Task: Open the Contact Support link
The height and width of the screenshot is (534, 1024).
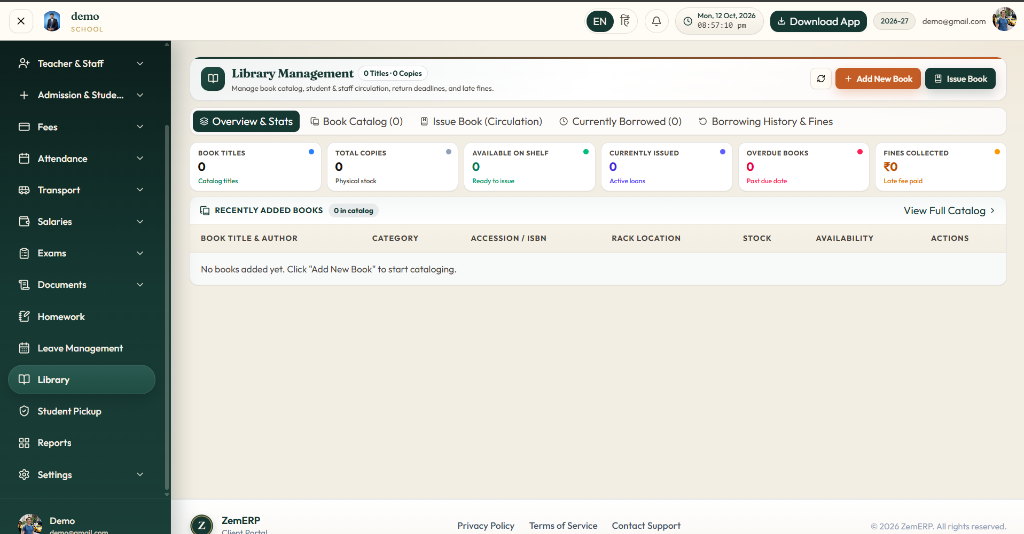Action: pos(646,526)
